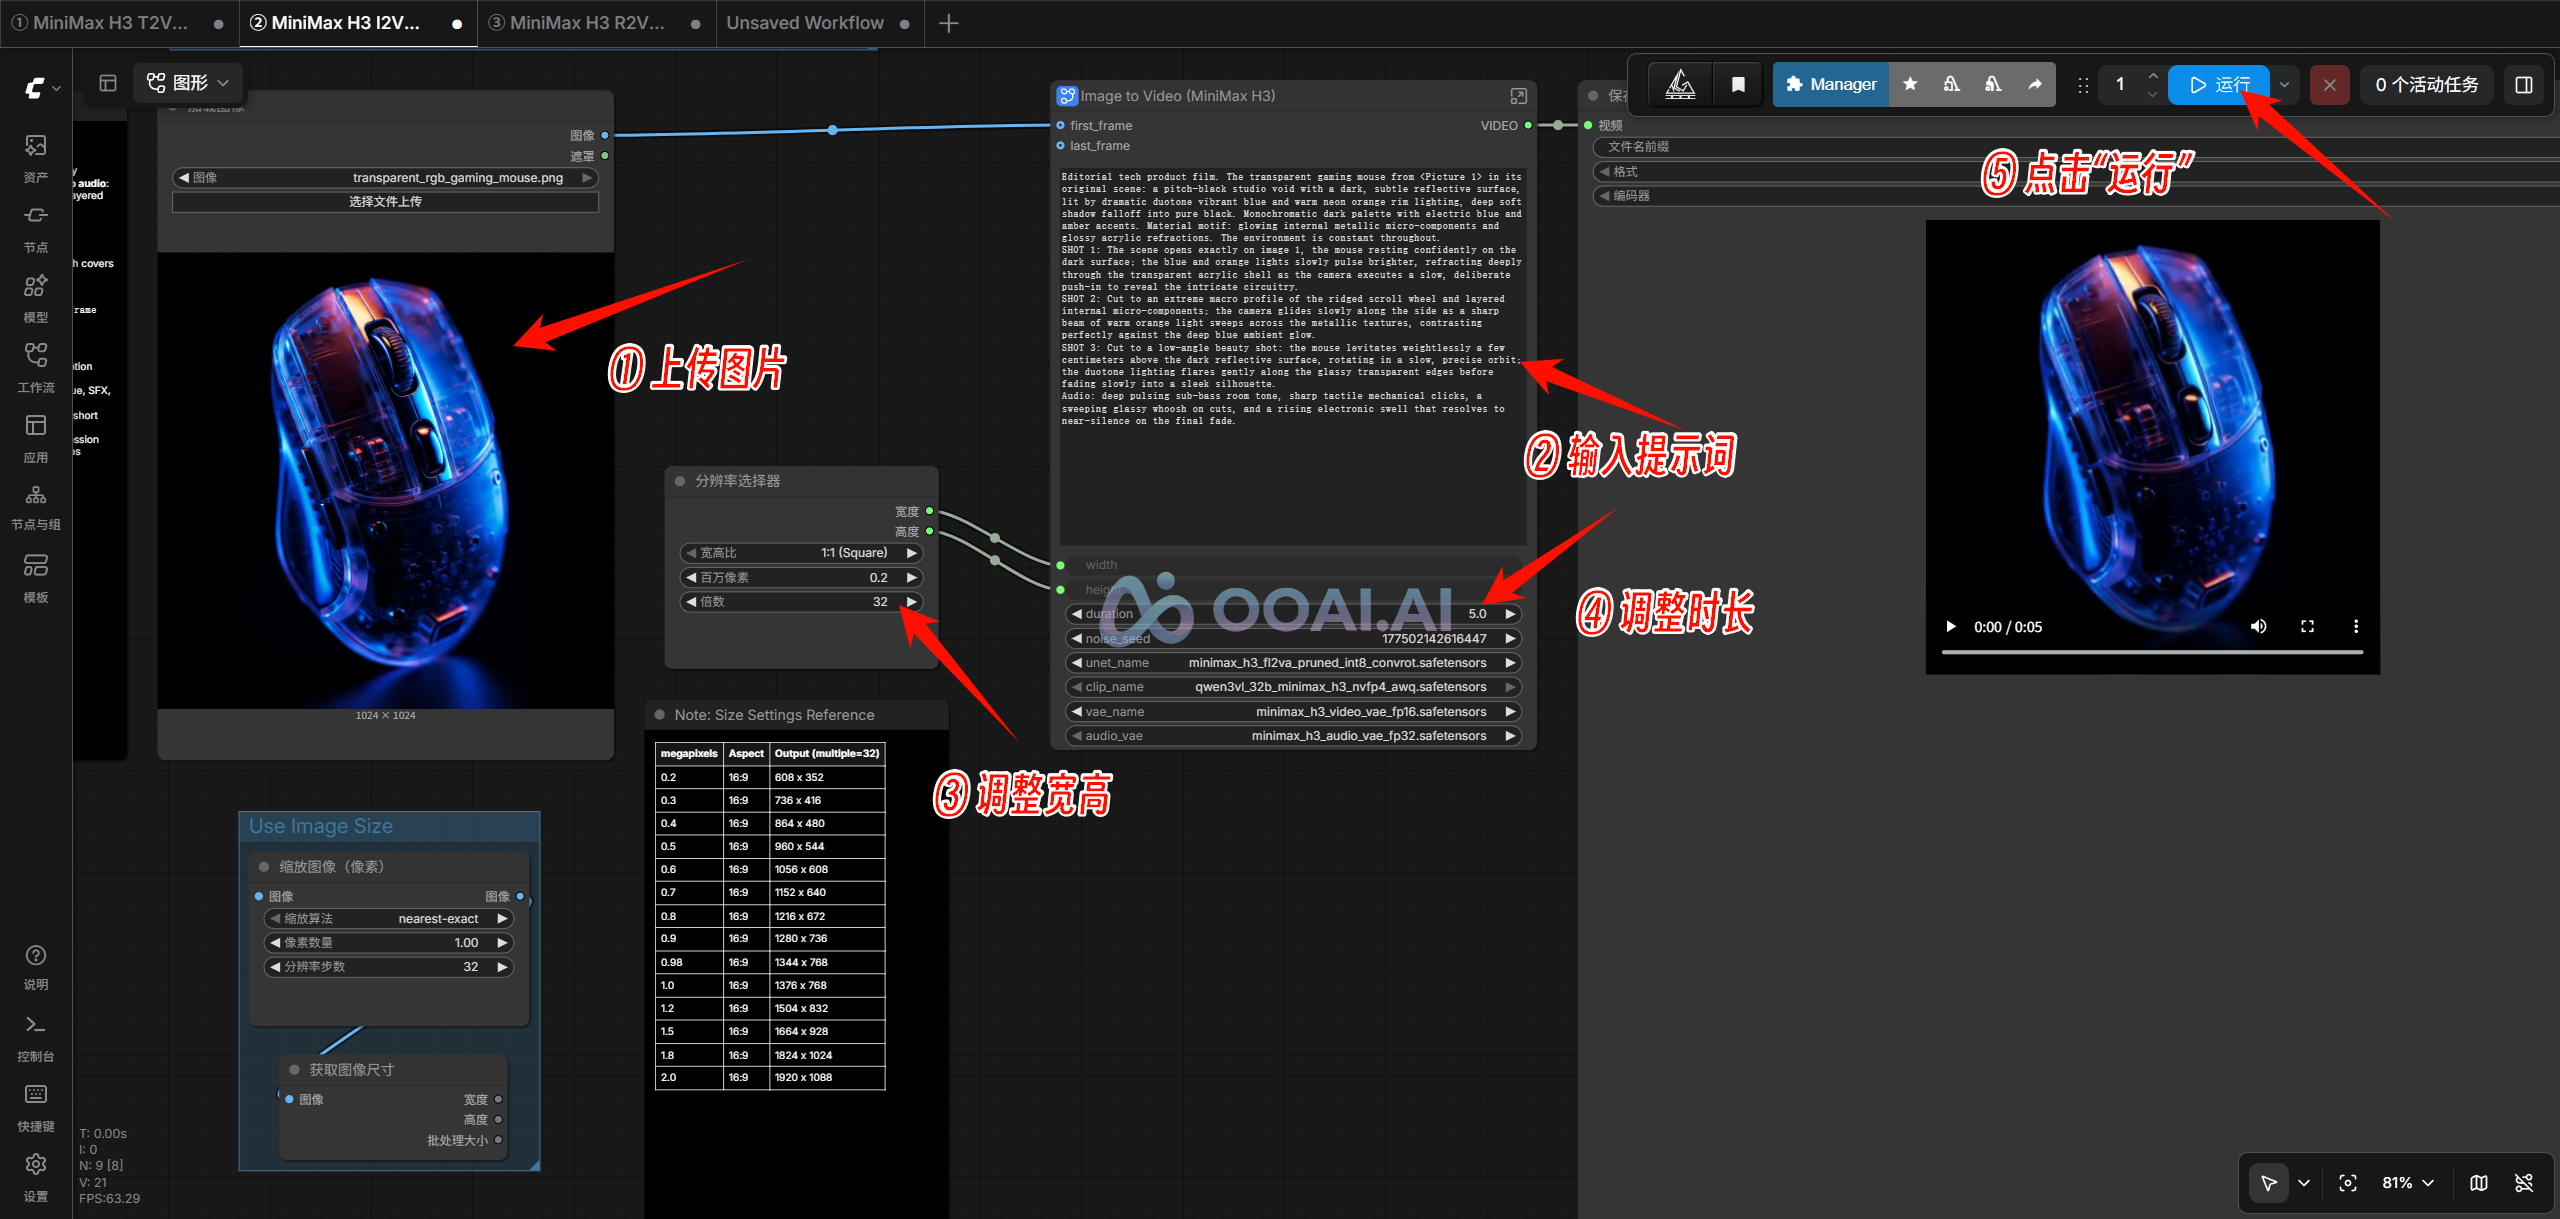Open the 节点 nodes sidebar panel

[x=36, y=228]
